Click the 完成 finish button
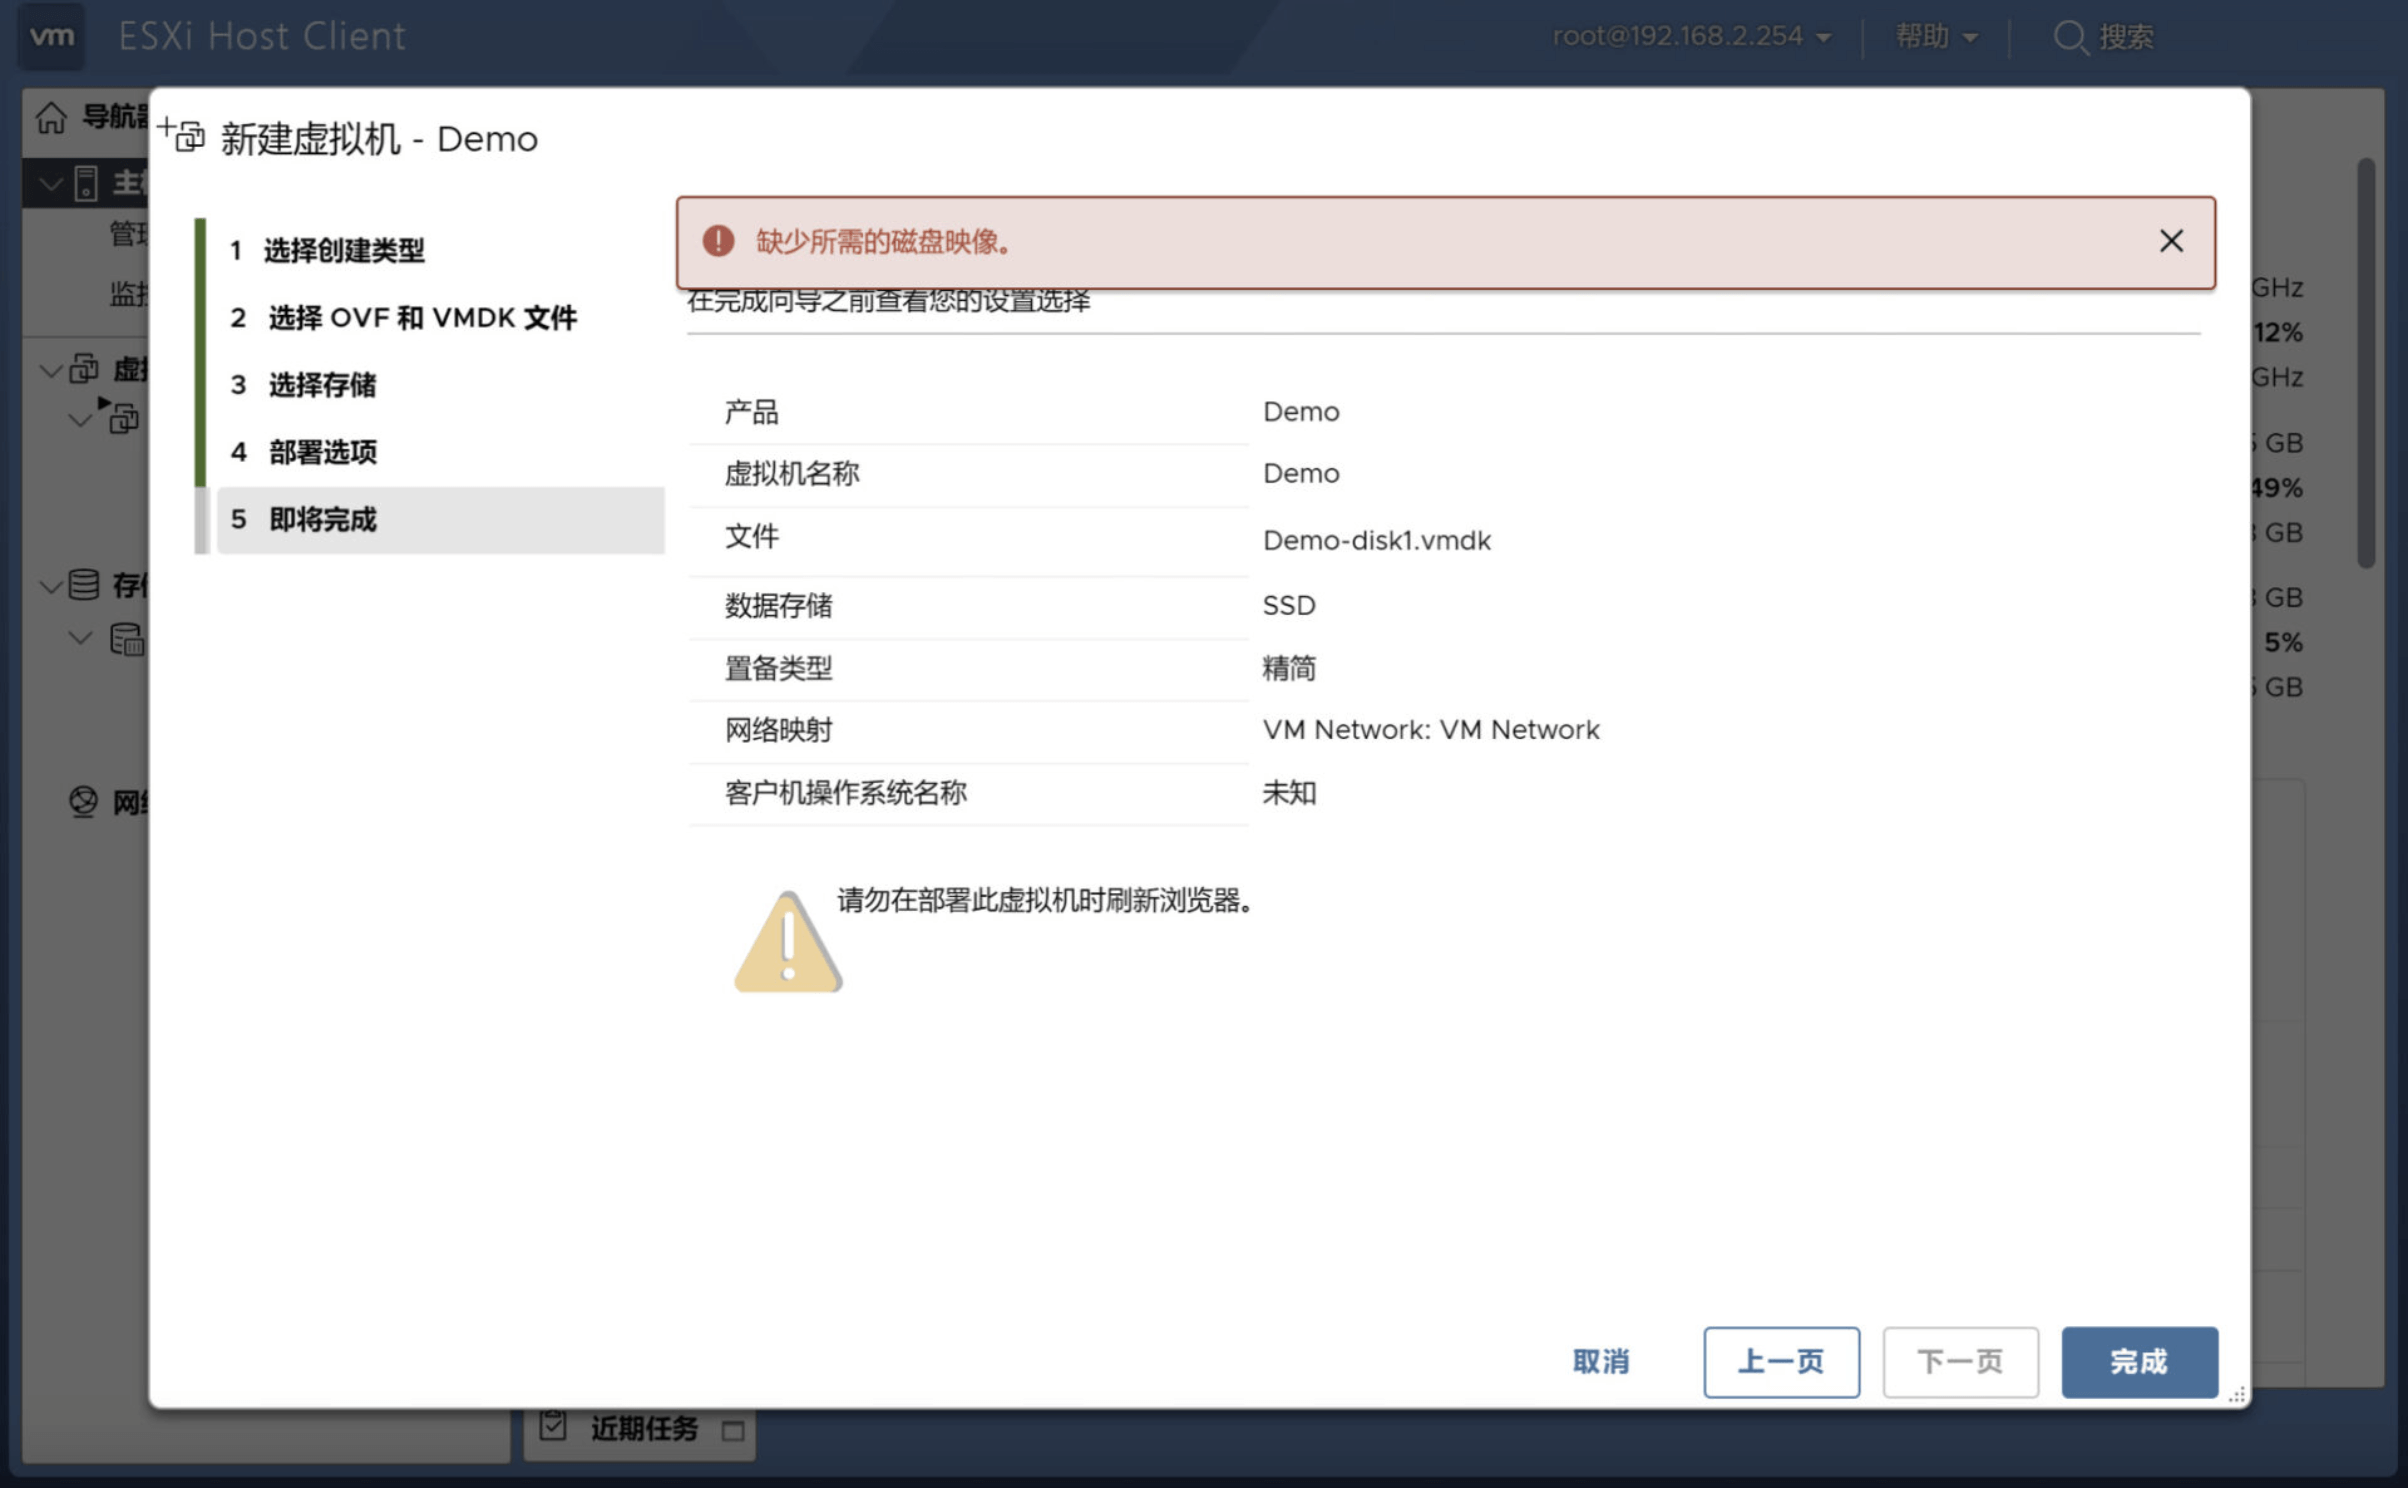The height and width of the screenshot is (1488, 2408). pos(2139,1362)
